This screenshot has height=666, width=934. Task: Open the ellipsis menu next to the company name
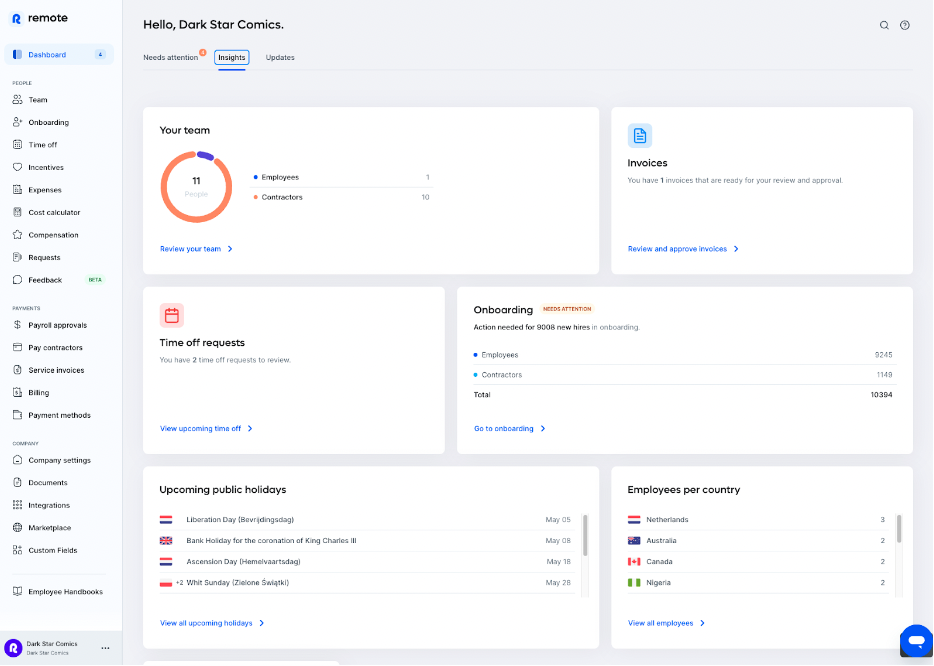[x=105, y=648]
